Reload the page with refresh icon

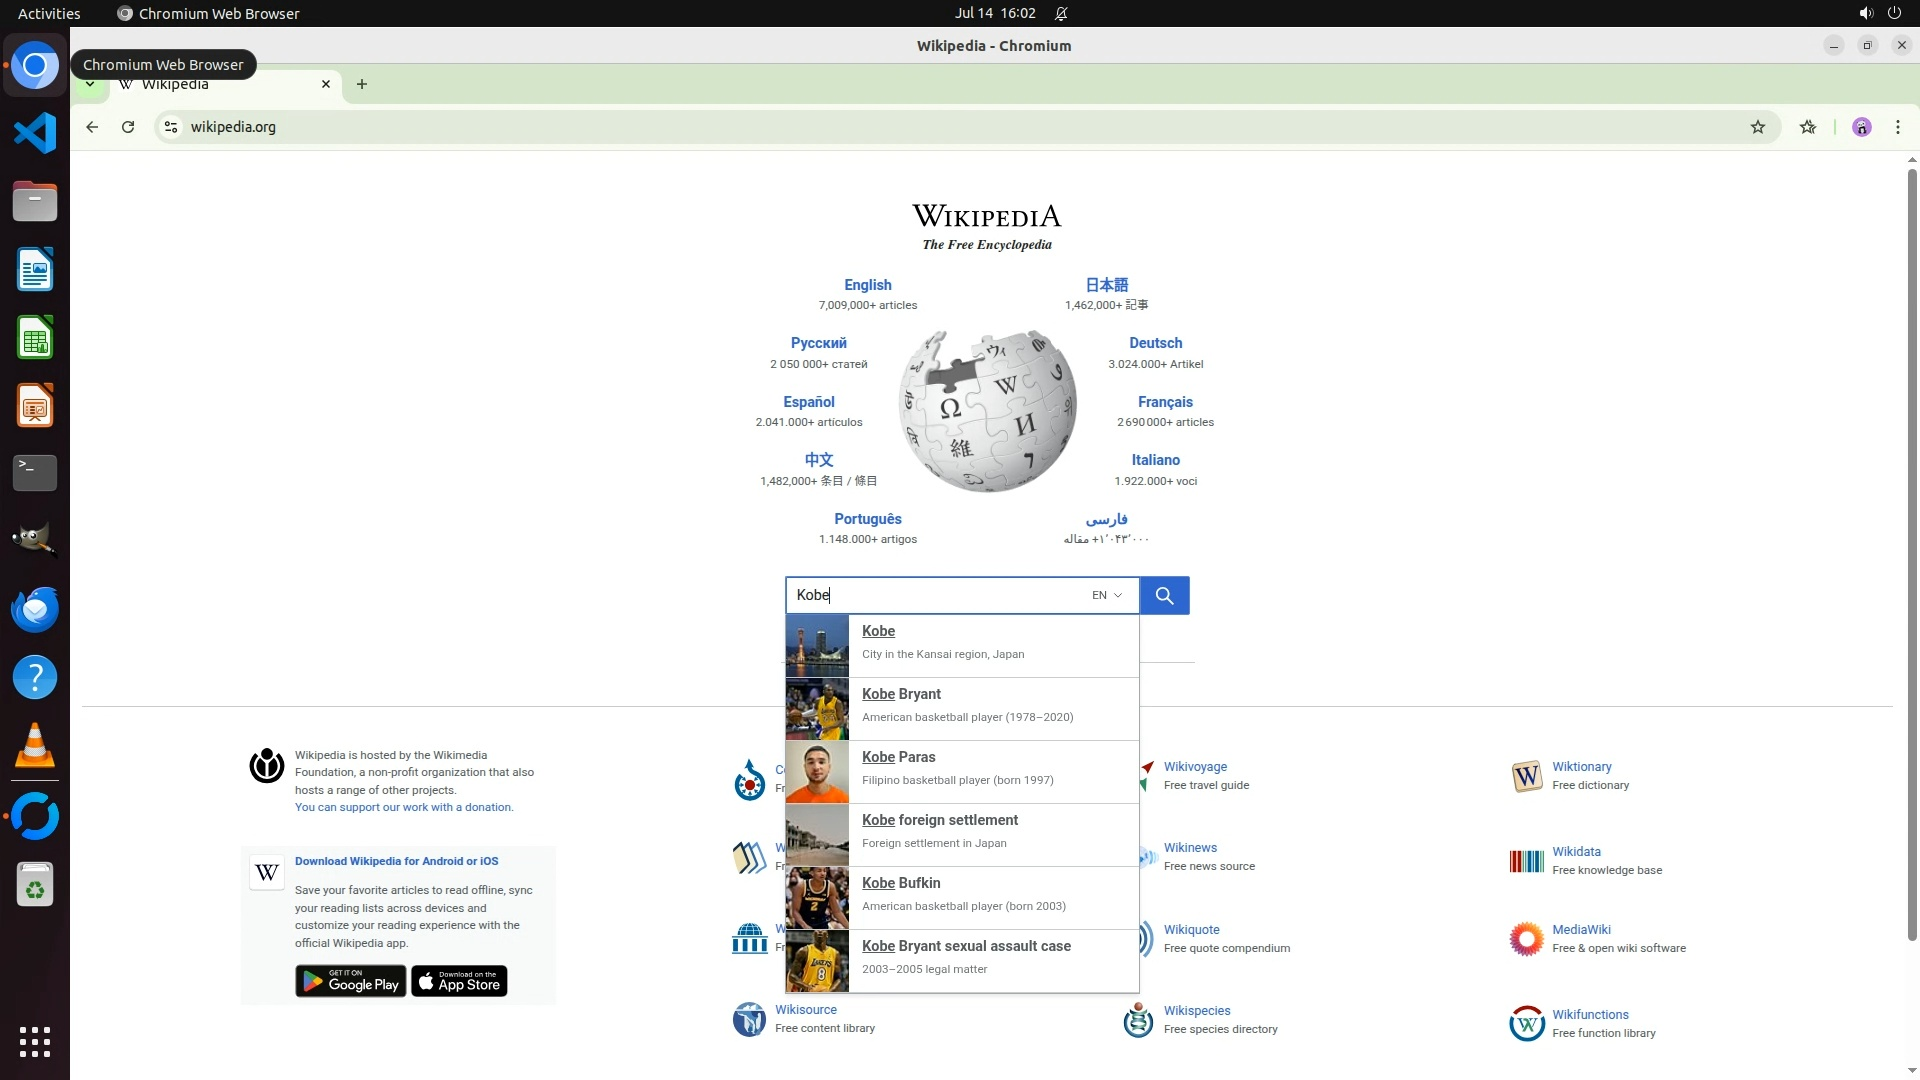128,127
